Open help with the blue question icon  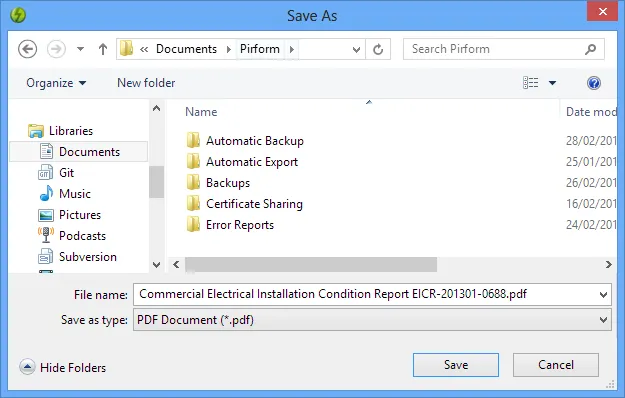coord(594,83)
